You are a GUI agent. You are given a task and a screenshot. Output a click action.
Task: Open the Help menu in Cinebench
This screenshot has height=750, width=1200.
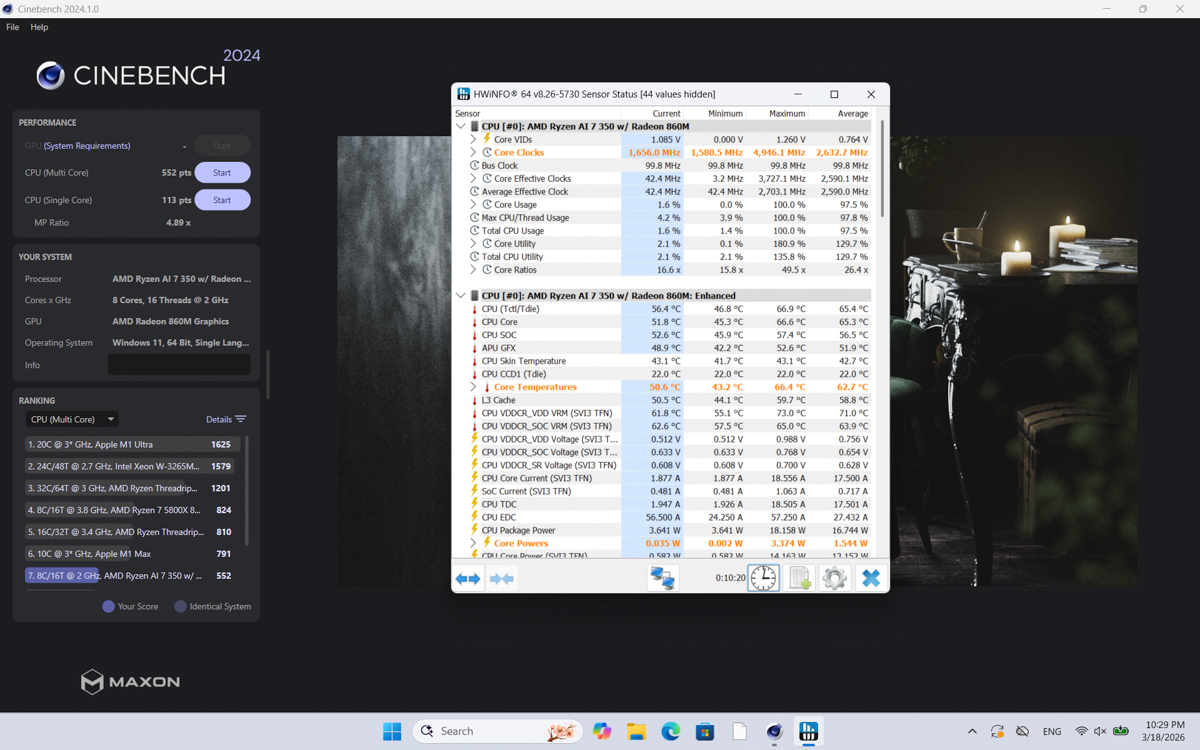[x=38, y=27]
